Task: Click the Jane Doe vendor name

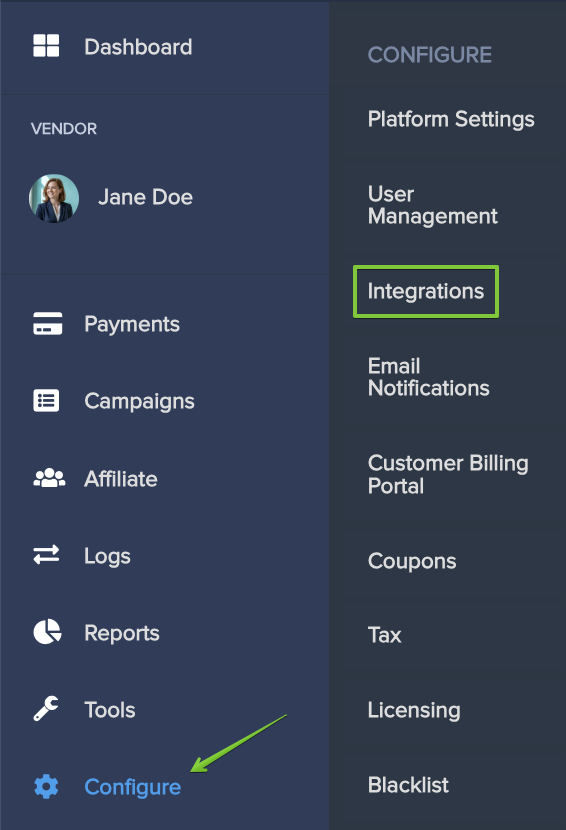Action: (x=145, y=197)
